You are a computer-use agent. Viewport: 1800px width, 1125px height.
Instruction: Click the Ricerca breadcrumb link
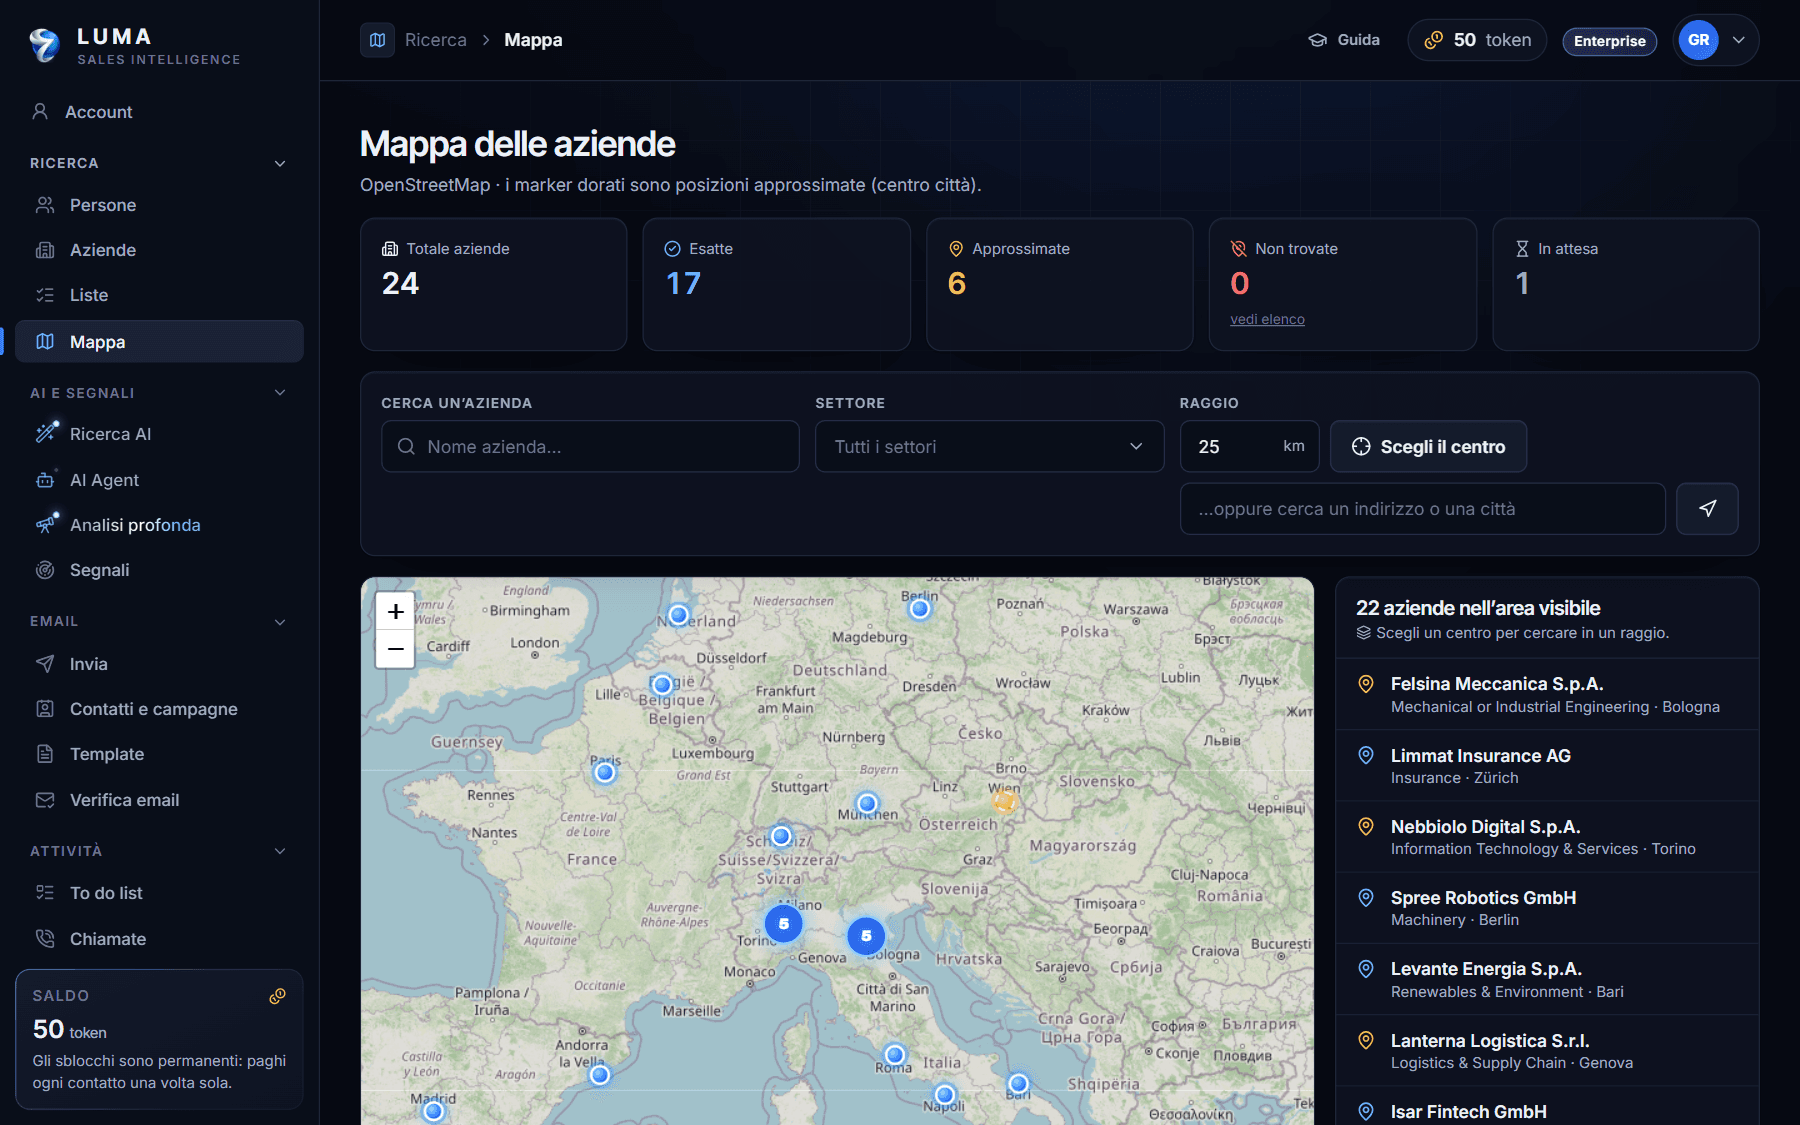coord(436,40)
